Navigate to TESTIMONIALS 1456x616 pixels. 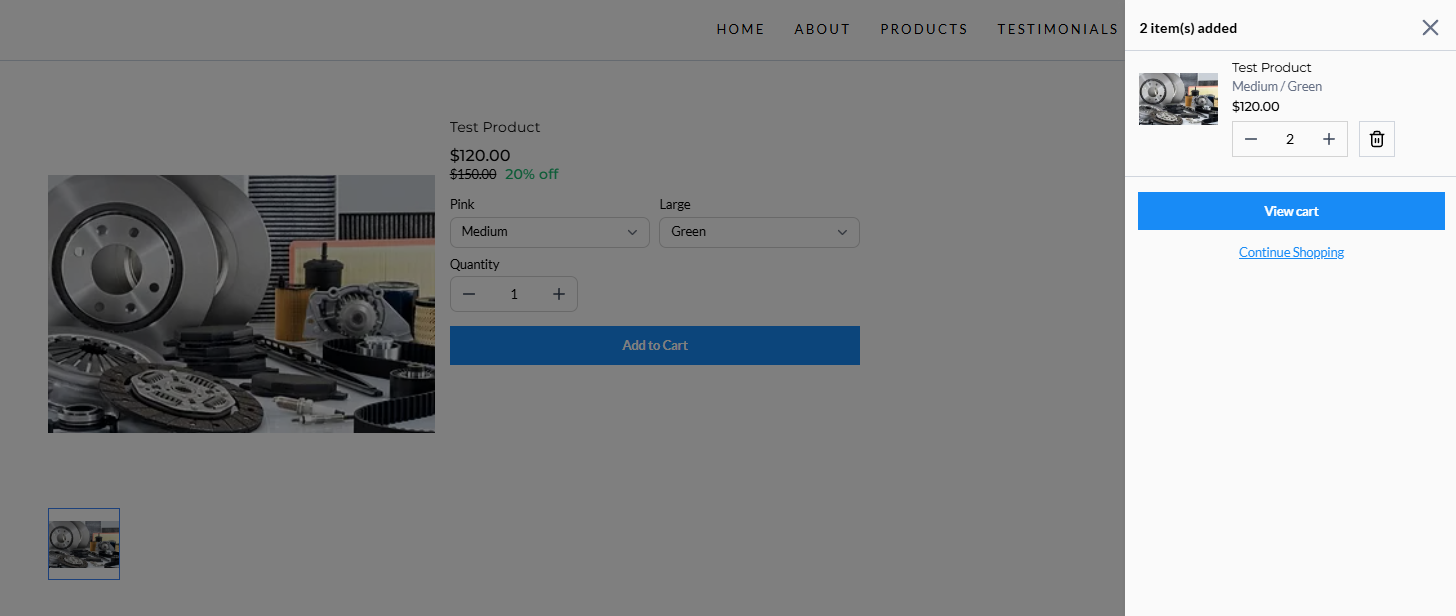coord(1057,29)
